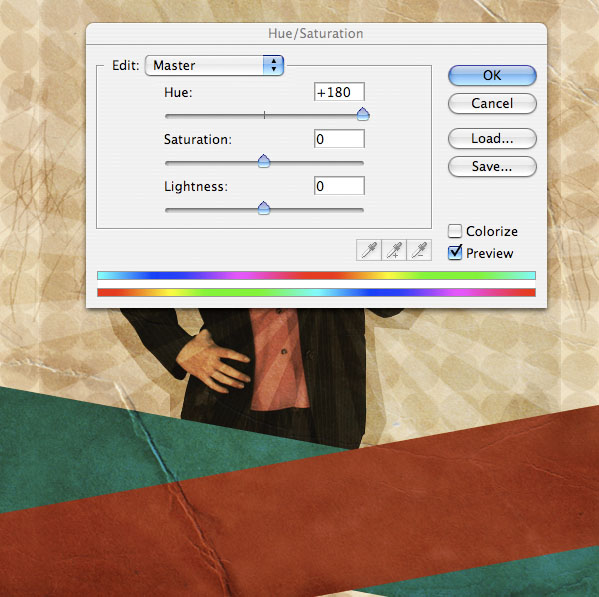599x597 pixels.
Task: Select the plain eyedropper tool
Action: coord(369,250)
